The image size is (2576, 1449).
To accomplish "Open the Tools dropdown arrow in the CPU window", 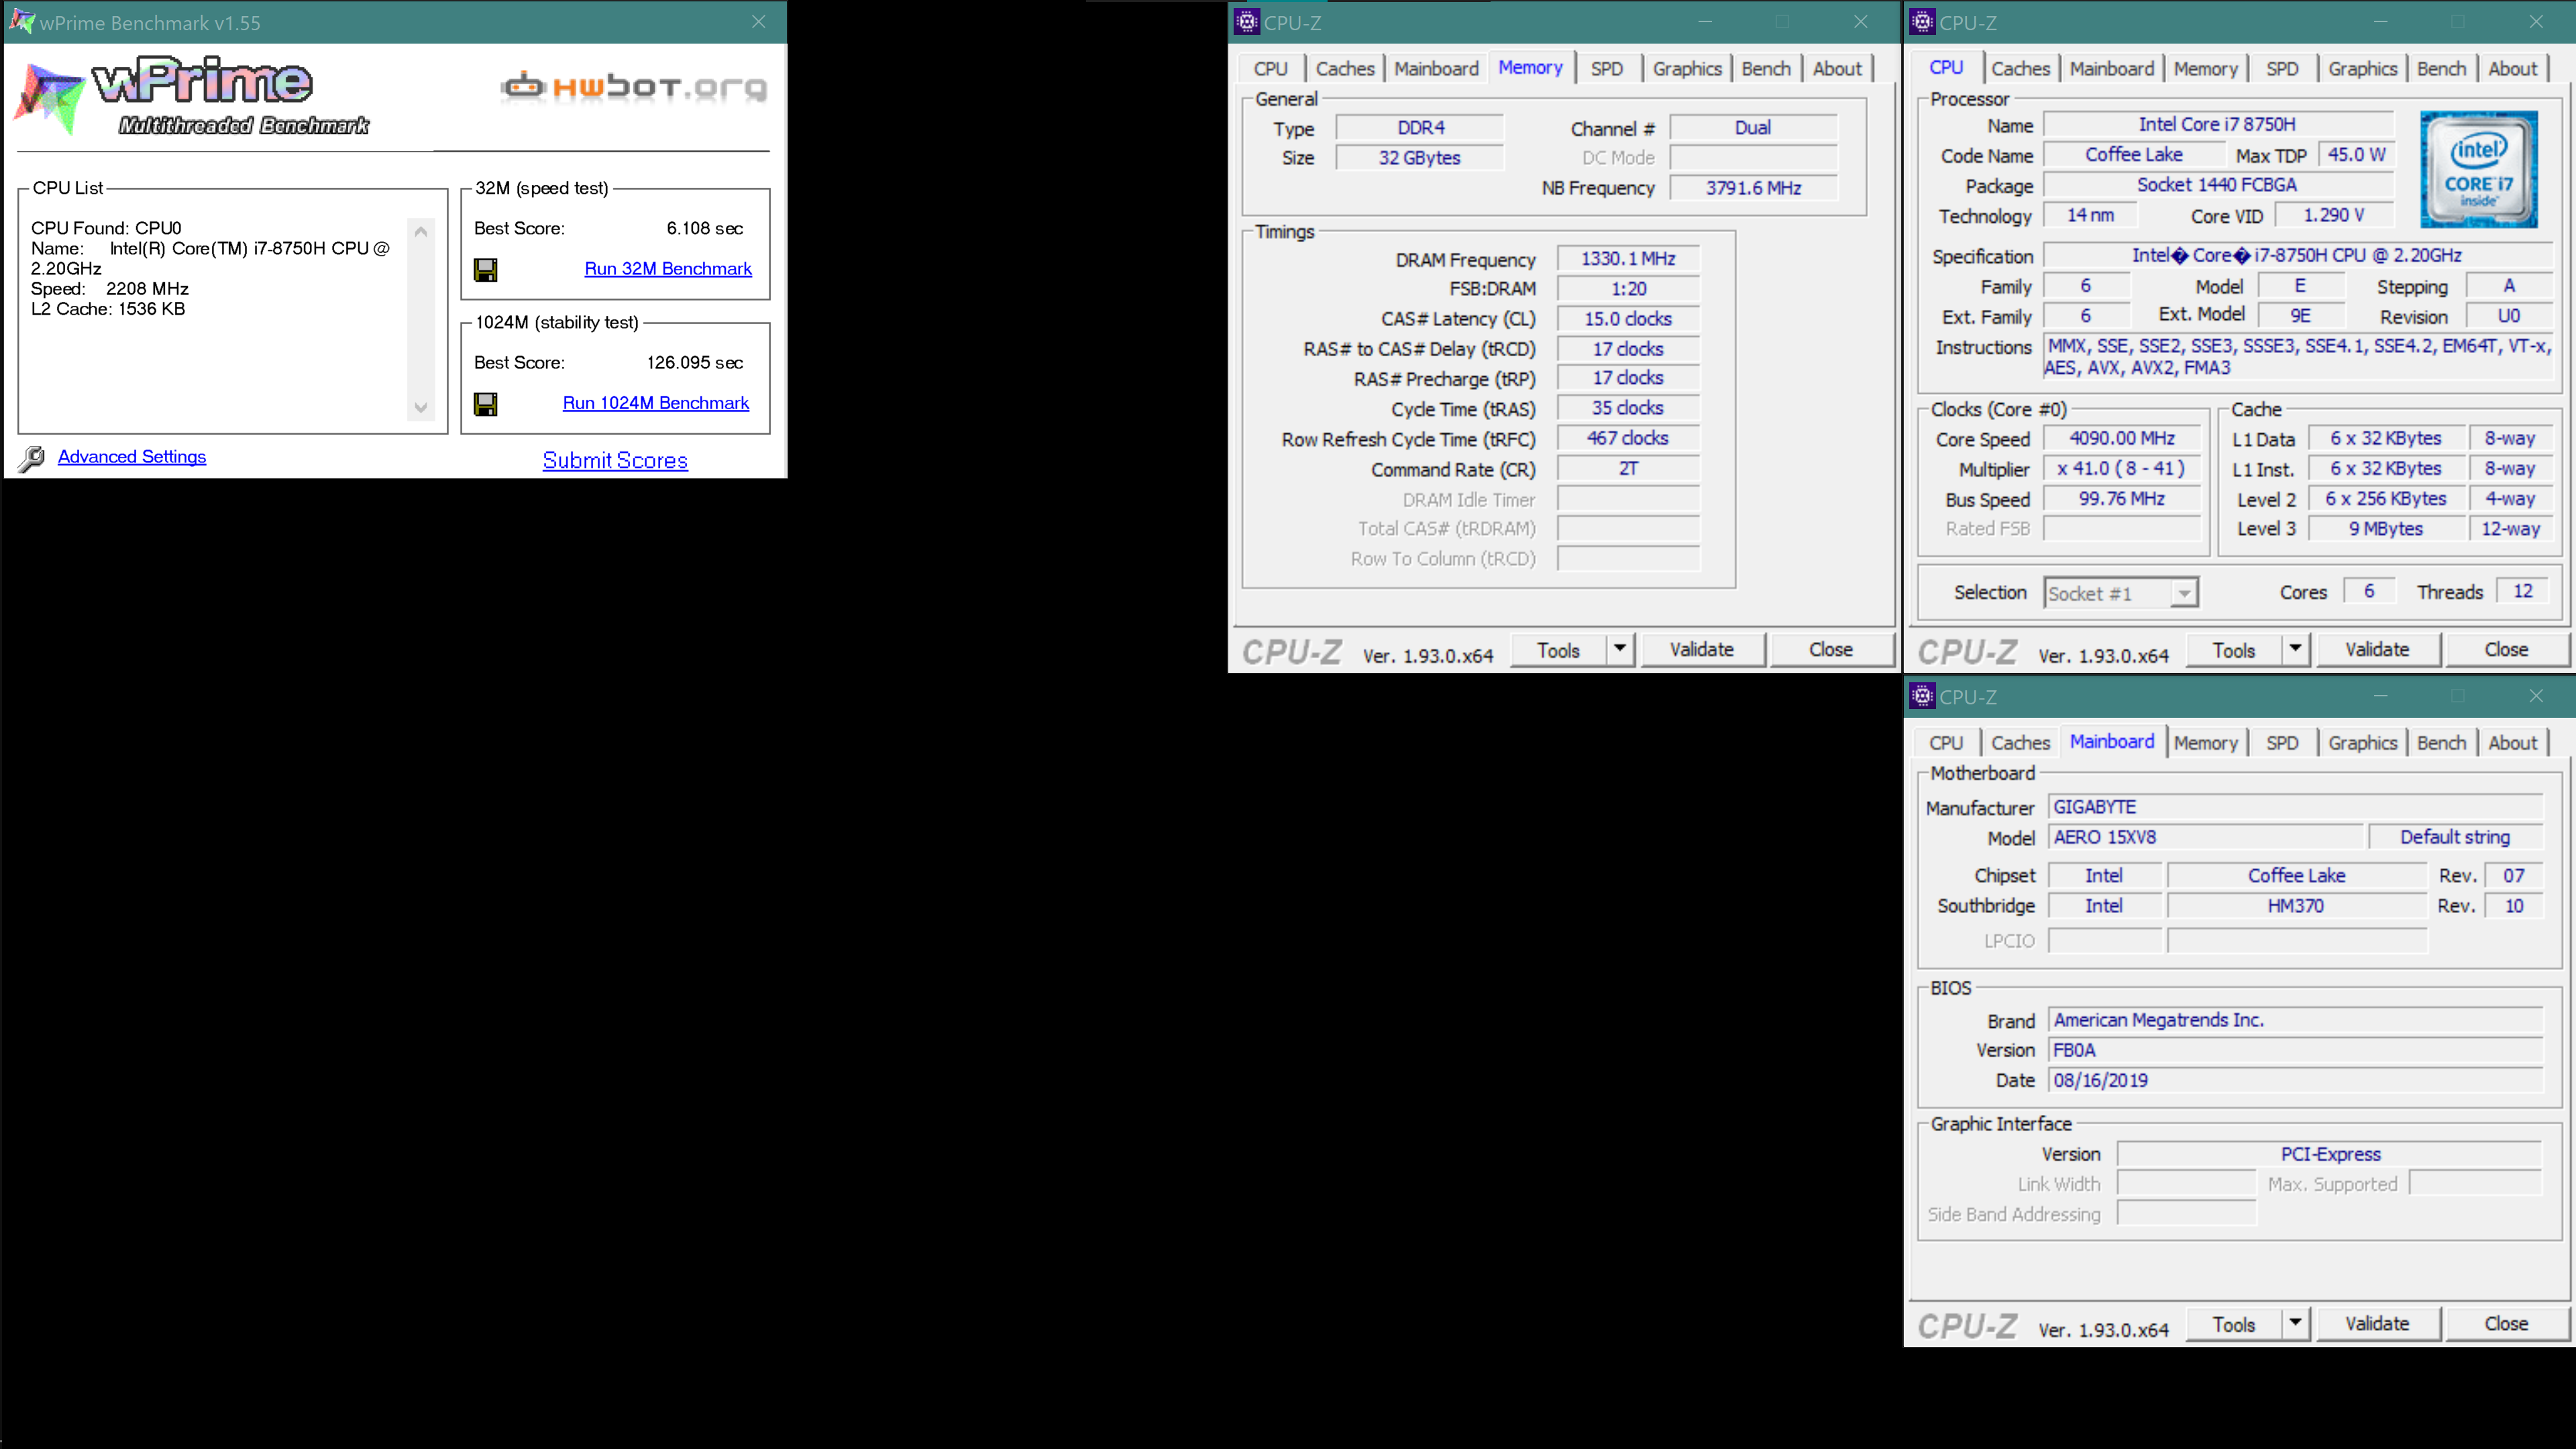I will click(x=2296, y=650).
